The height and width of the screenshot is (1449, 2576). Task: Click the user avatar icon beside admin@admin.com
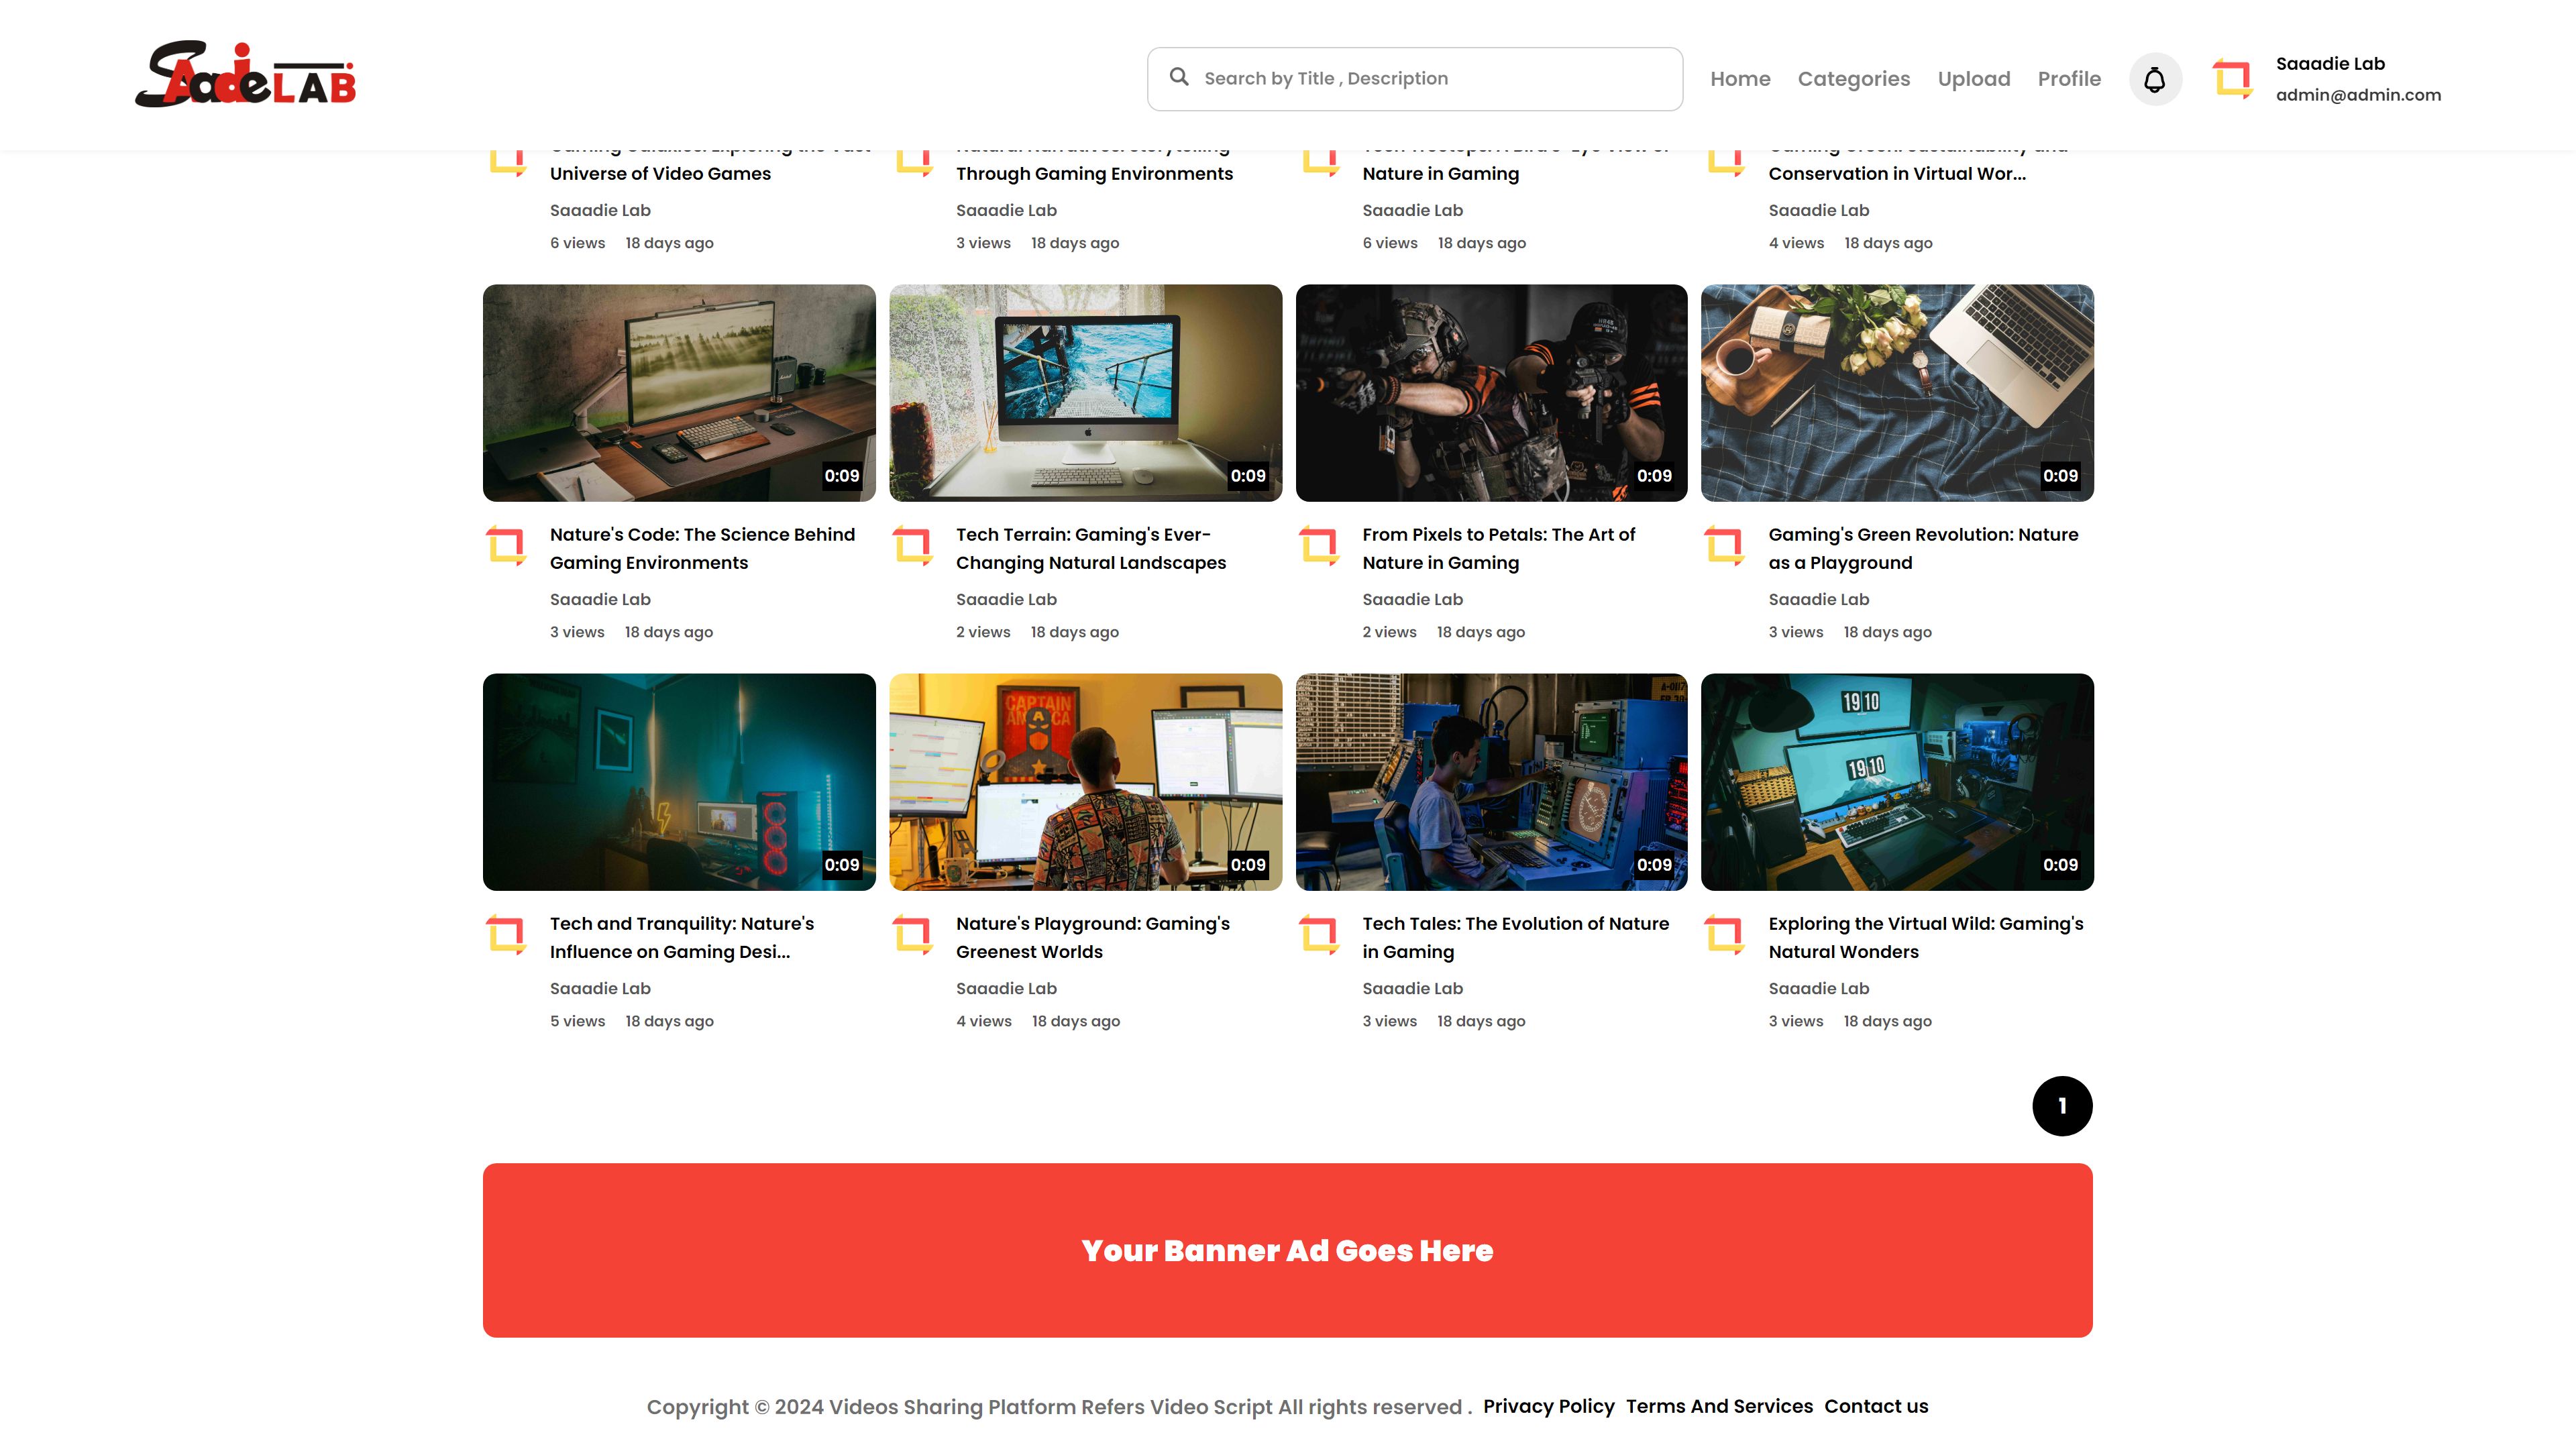[x=2232, y=79]
